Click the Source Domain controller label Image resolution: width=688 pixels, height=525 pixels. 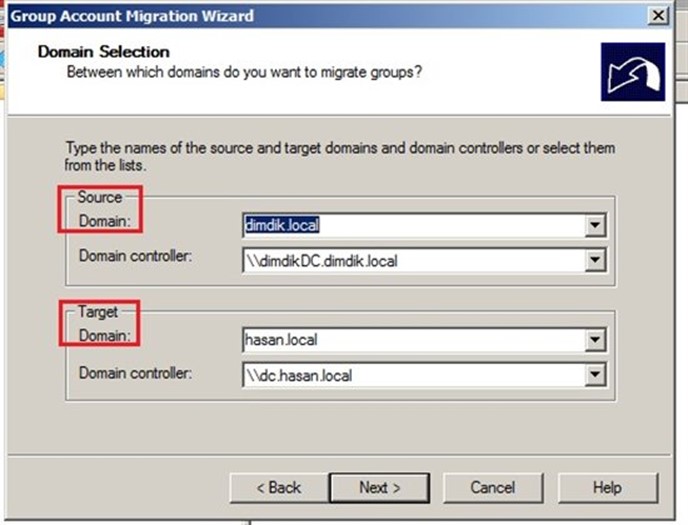[136, 256]
